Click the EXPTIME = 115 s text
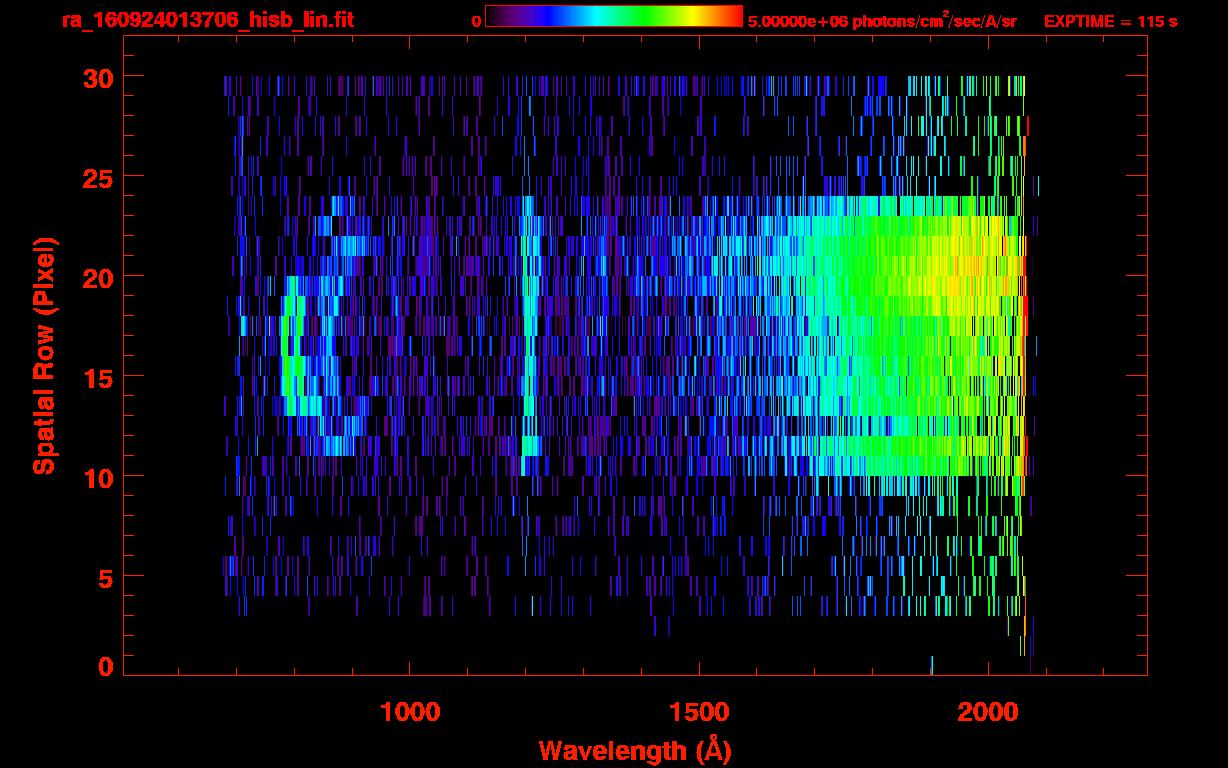This screenshot has height=768, width=1228. (1110, 21)
